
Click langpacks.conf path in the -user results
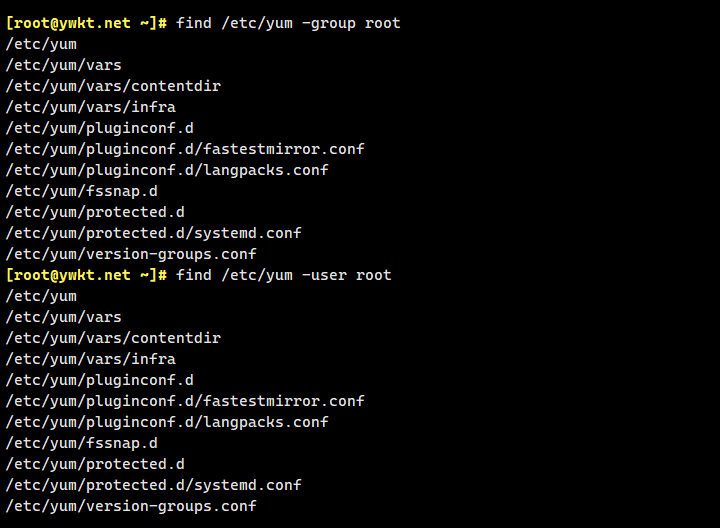[x=167, y=422]
